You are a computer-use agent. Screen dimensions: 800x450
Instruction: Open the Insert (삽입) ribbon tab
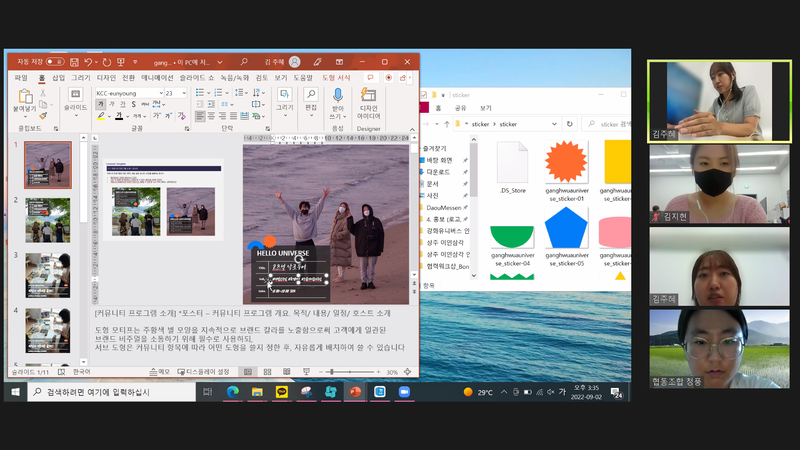[x=58, y=77]
